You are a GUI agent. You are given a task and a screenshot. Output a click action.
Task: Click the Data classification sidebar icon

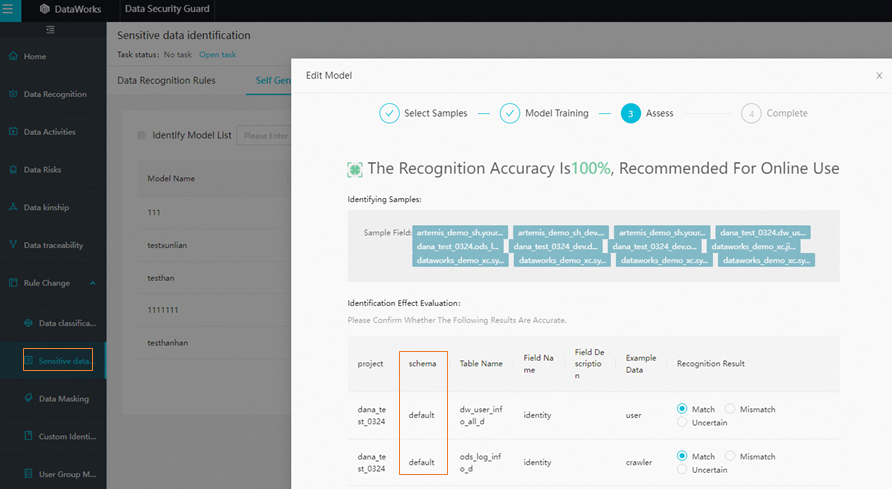coord(28,323)
